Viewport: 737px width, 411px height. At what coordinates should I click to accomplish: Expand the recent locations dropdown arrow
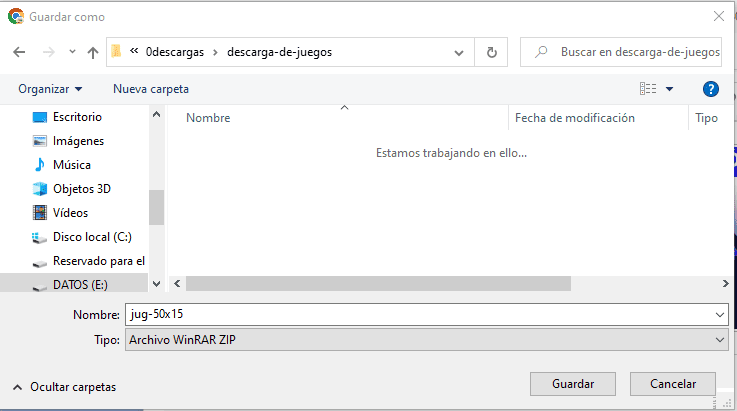tap(72, 52)
